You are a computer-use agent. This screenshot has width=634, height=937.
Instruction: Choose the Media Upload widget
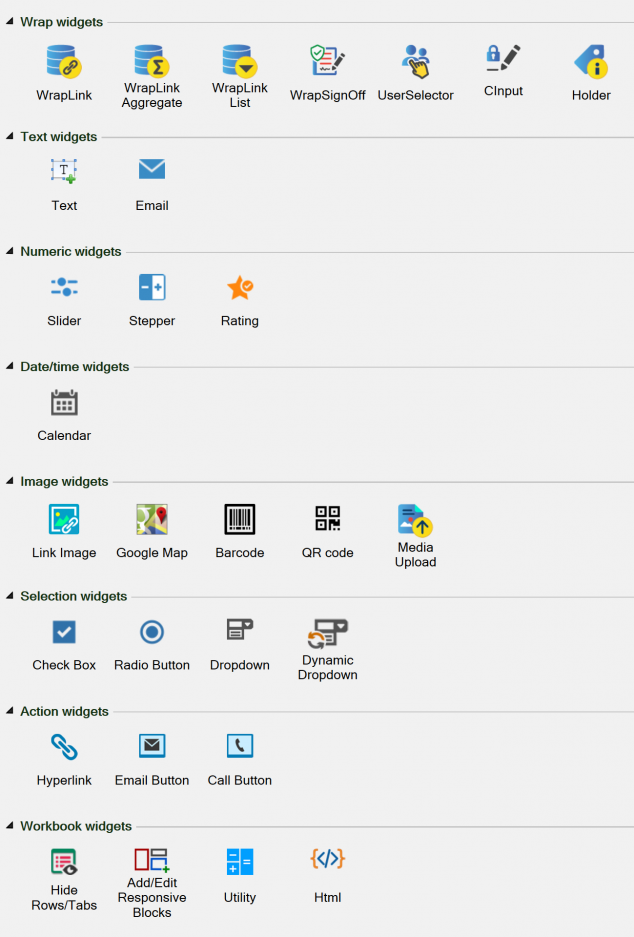point(415,522)
